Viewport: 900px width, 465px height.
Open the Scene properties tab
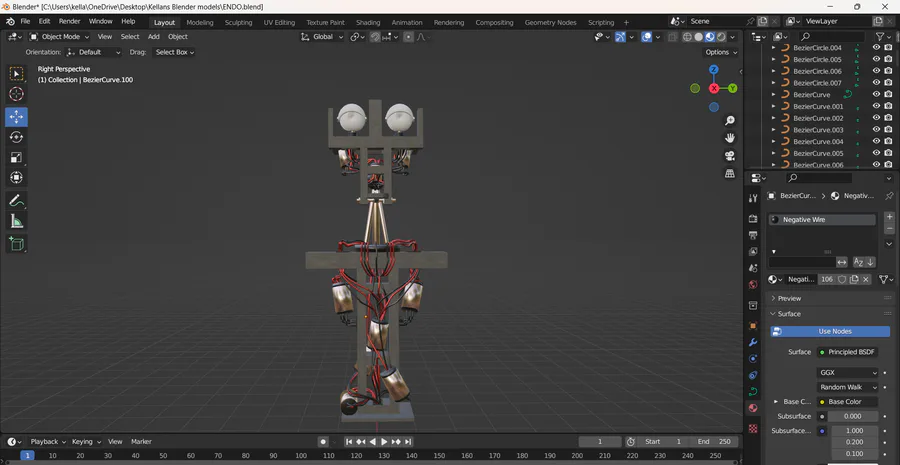(x=753, y=268)
